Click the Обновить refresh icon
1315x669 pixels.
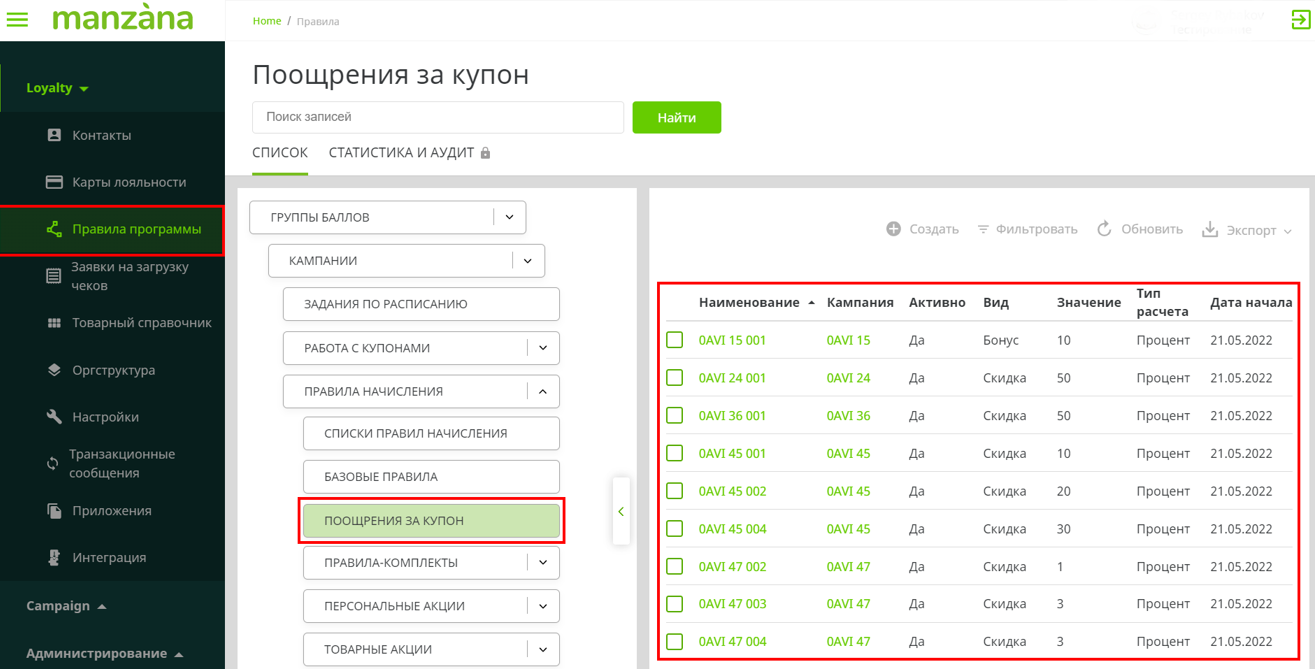[1104, 229]
